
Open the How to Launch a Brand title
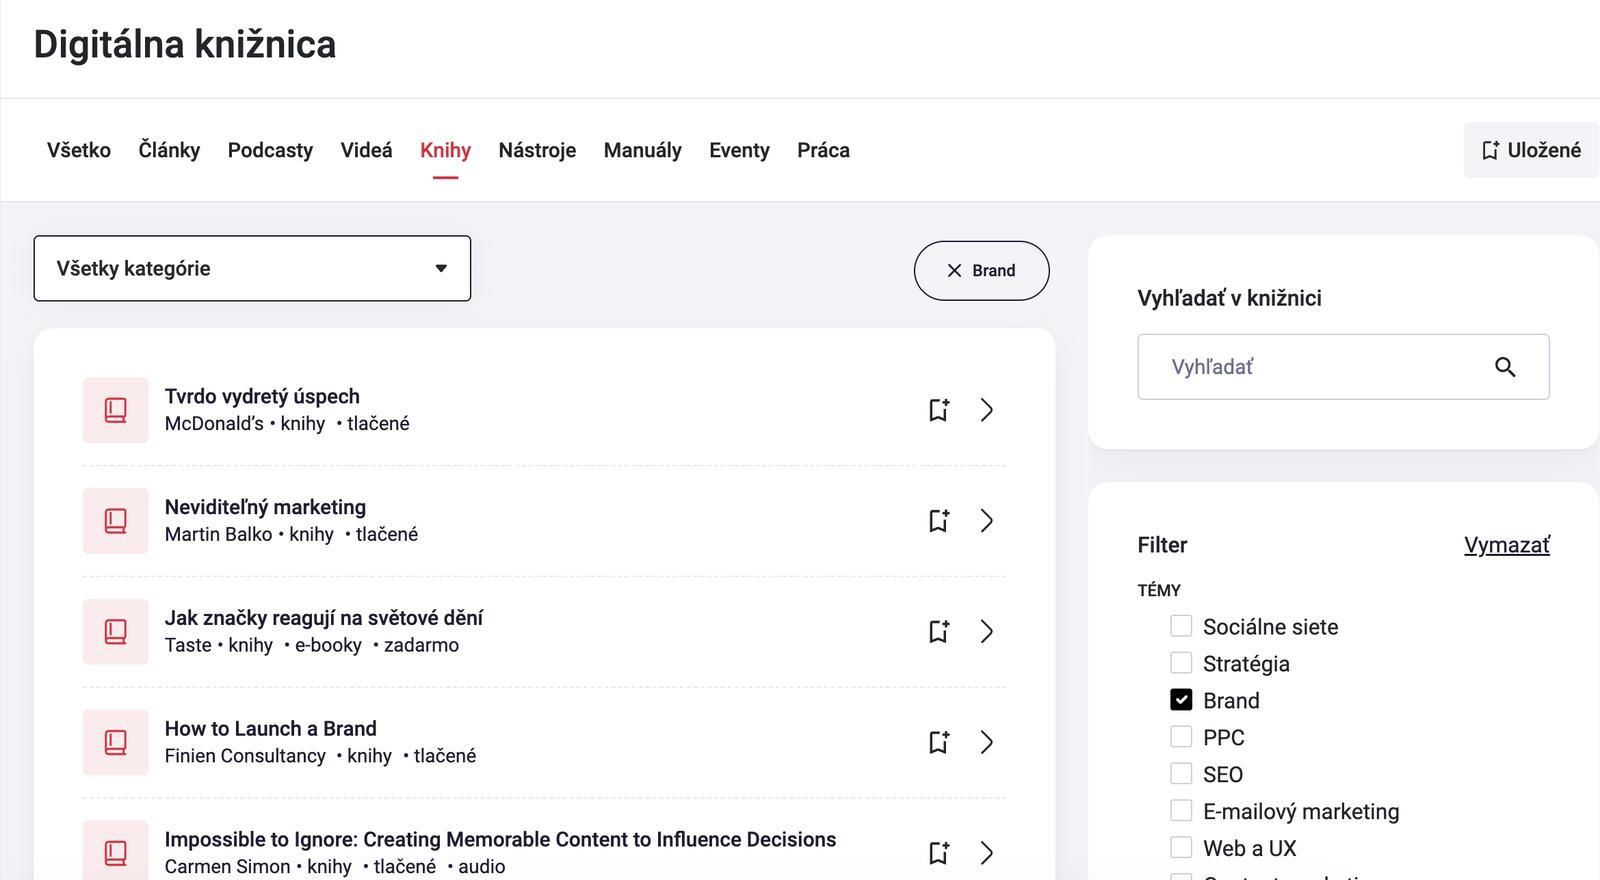point(271,729)
